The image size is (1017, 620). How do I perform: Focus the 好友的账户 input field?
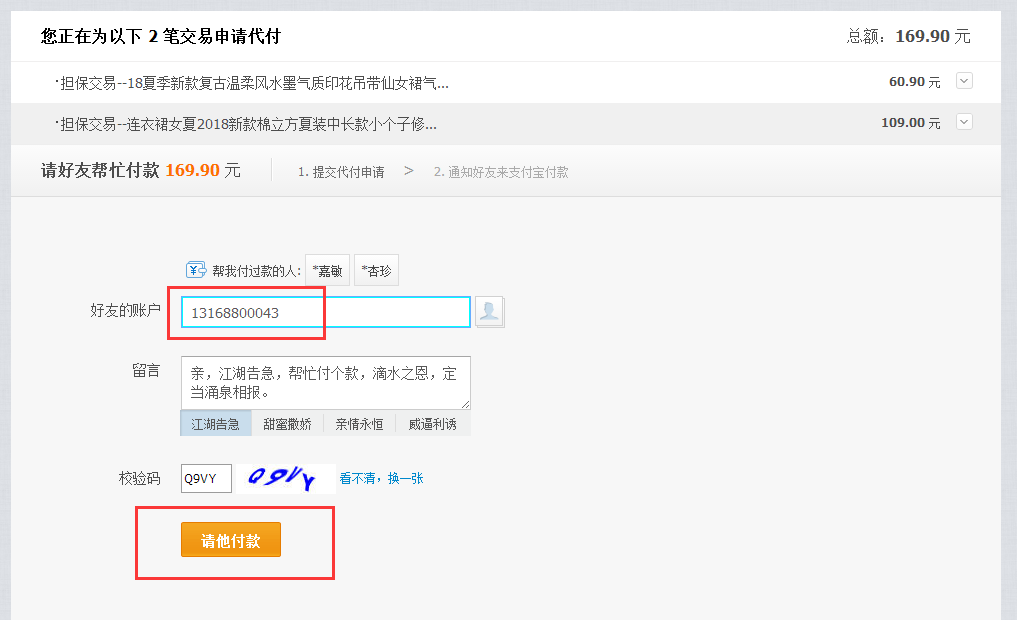point(325,313)
